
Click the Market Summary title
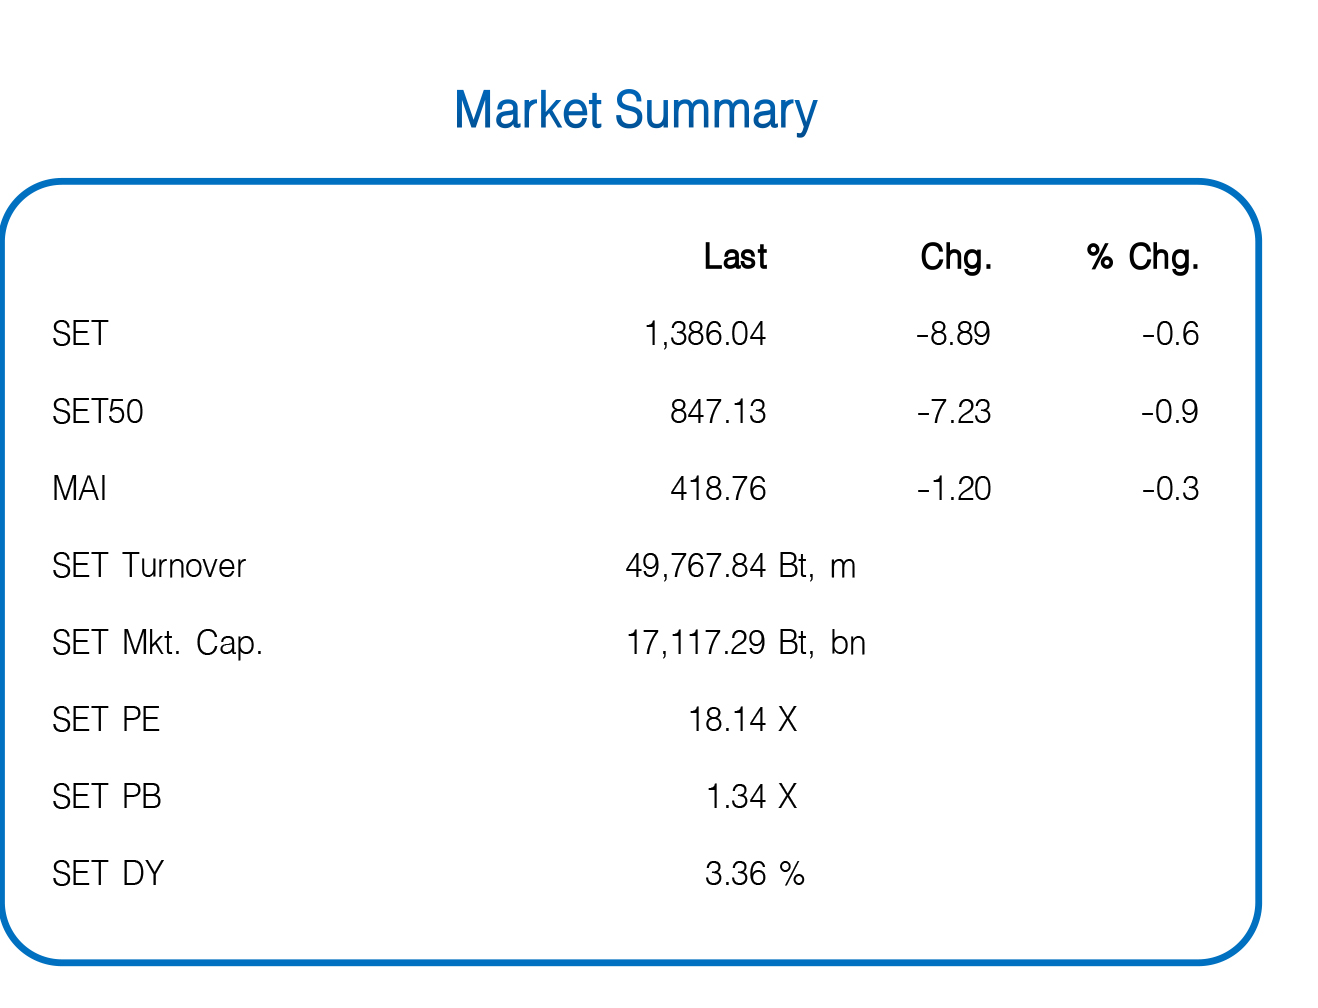click(636, 112)
